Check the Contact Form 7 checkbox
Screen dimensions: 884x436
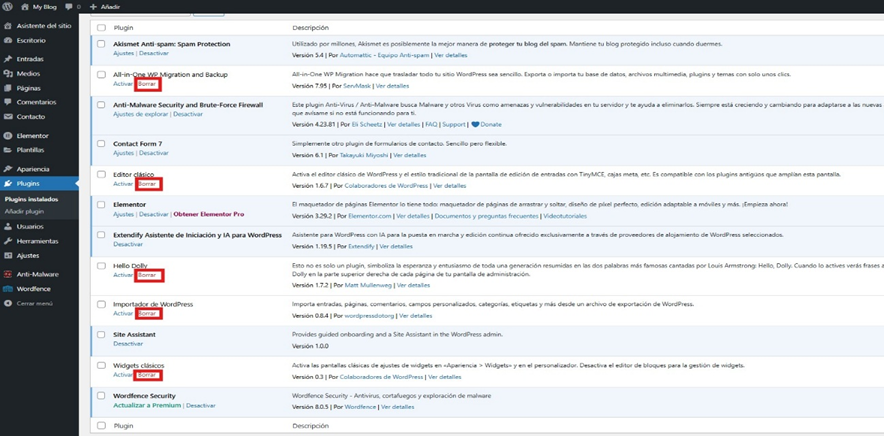pyautogui.click(x=101, y=144)
